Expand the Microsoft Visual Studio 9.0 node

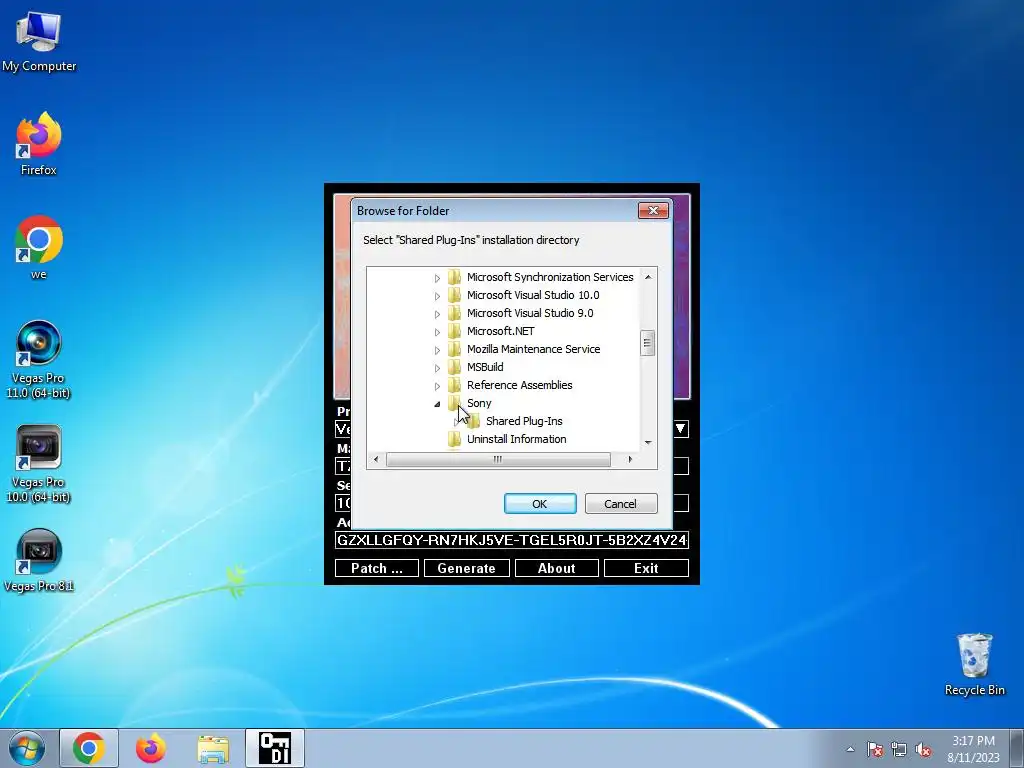[x=438, y=314]
